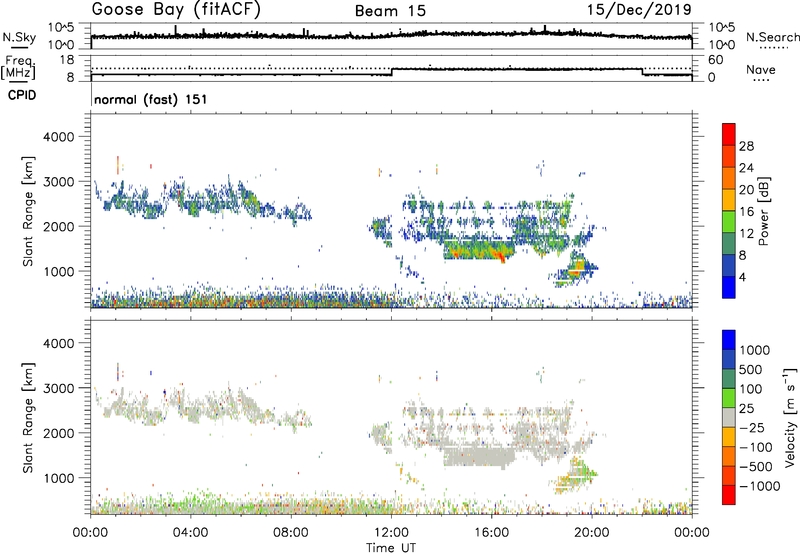Click the "N.Sky" legend label
The height and width of the screenshot is (554, 800).
point(19,37)
